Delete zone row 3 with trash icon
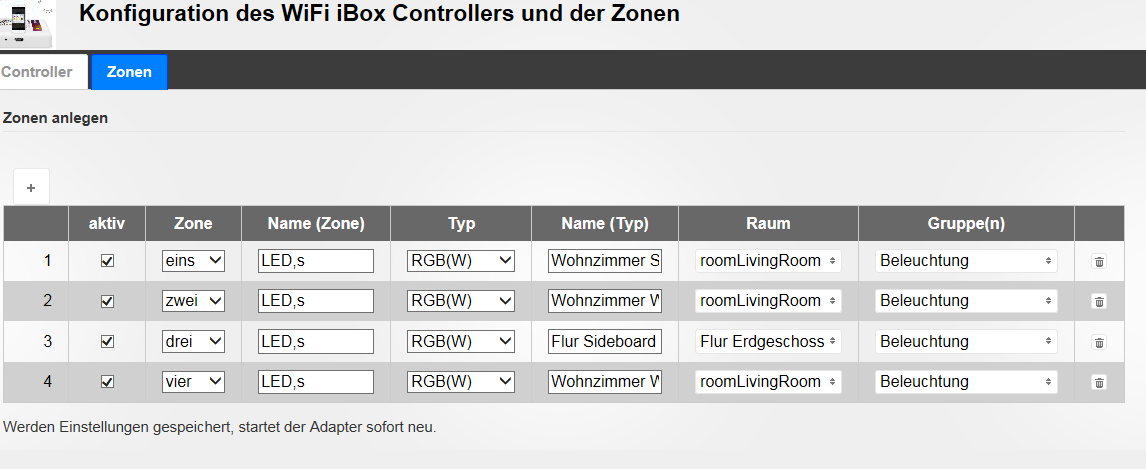 tap(1099, 342)
